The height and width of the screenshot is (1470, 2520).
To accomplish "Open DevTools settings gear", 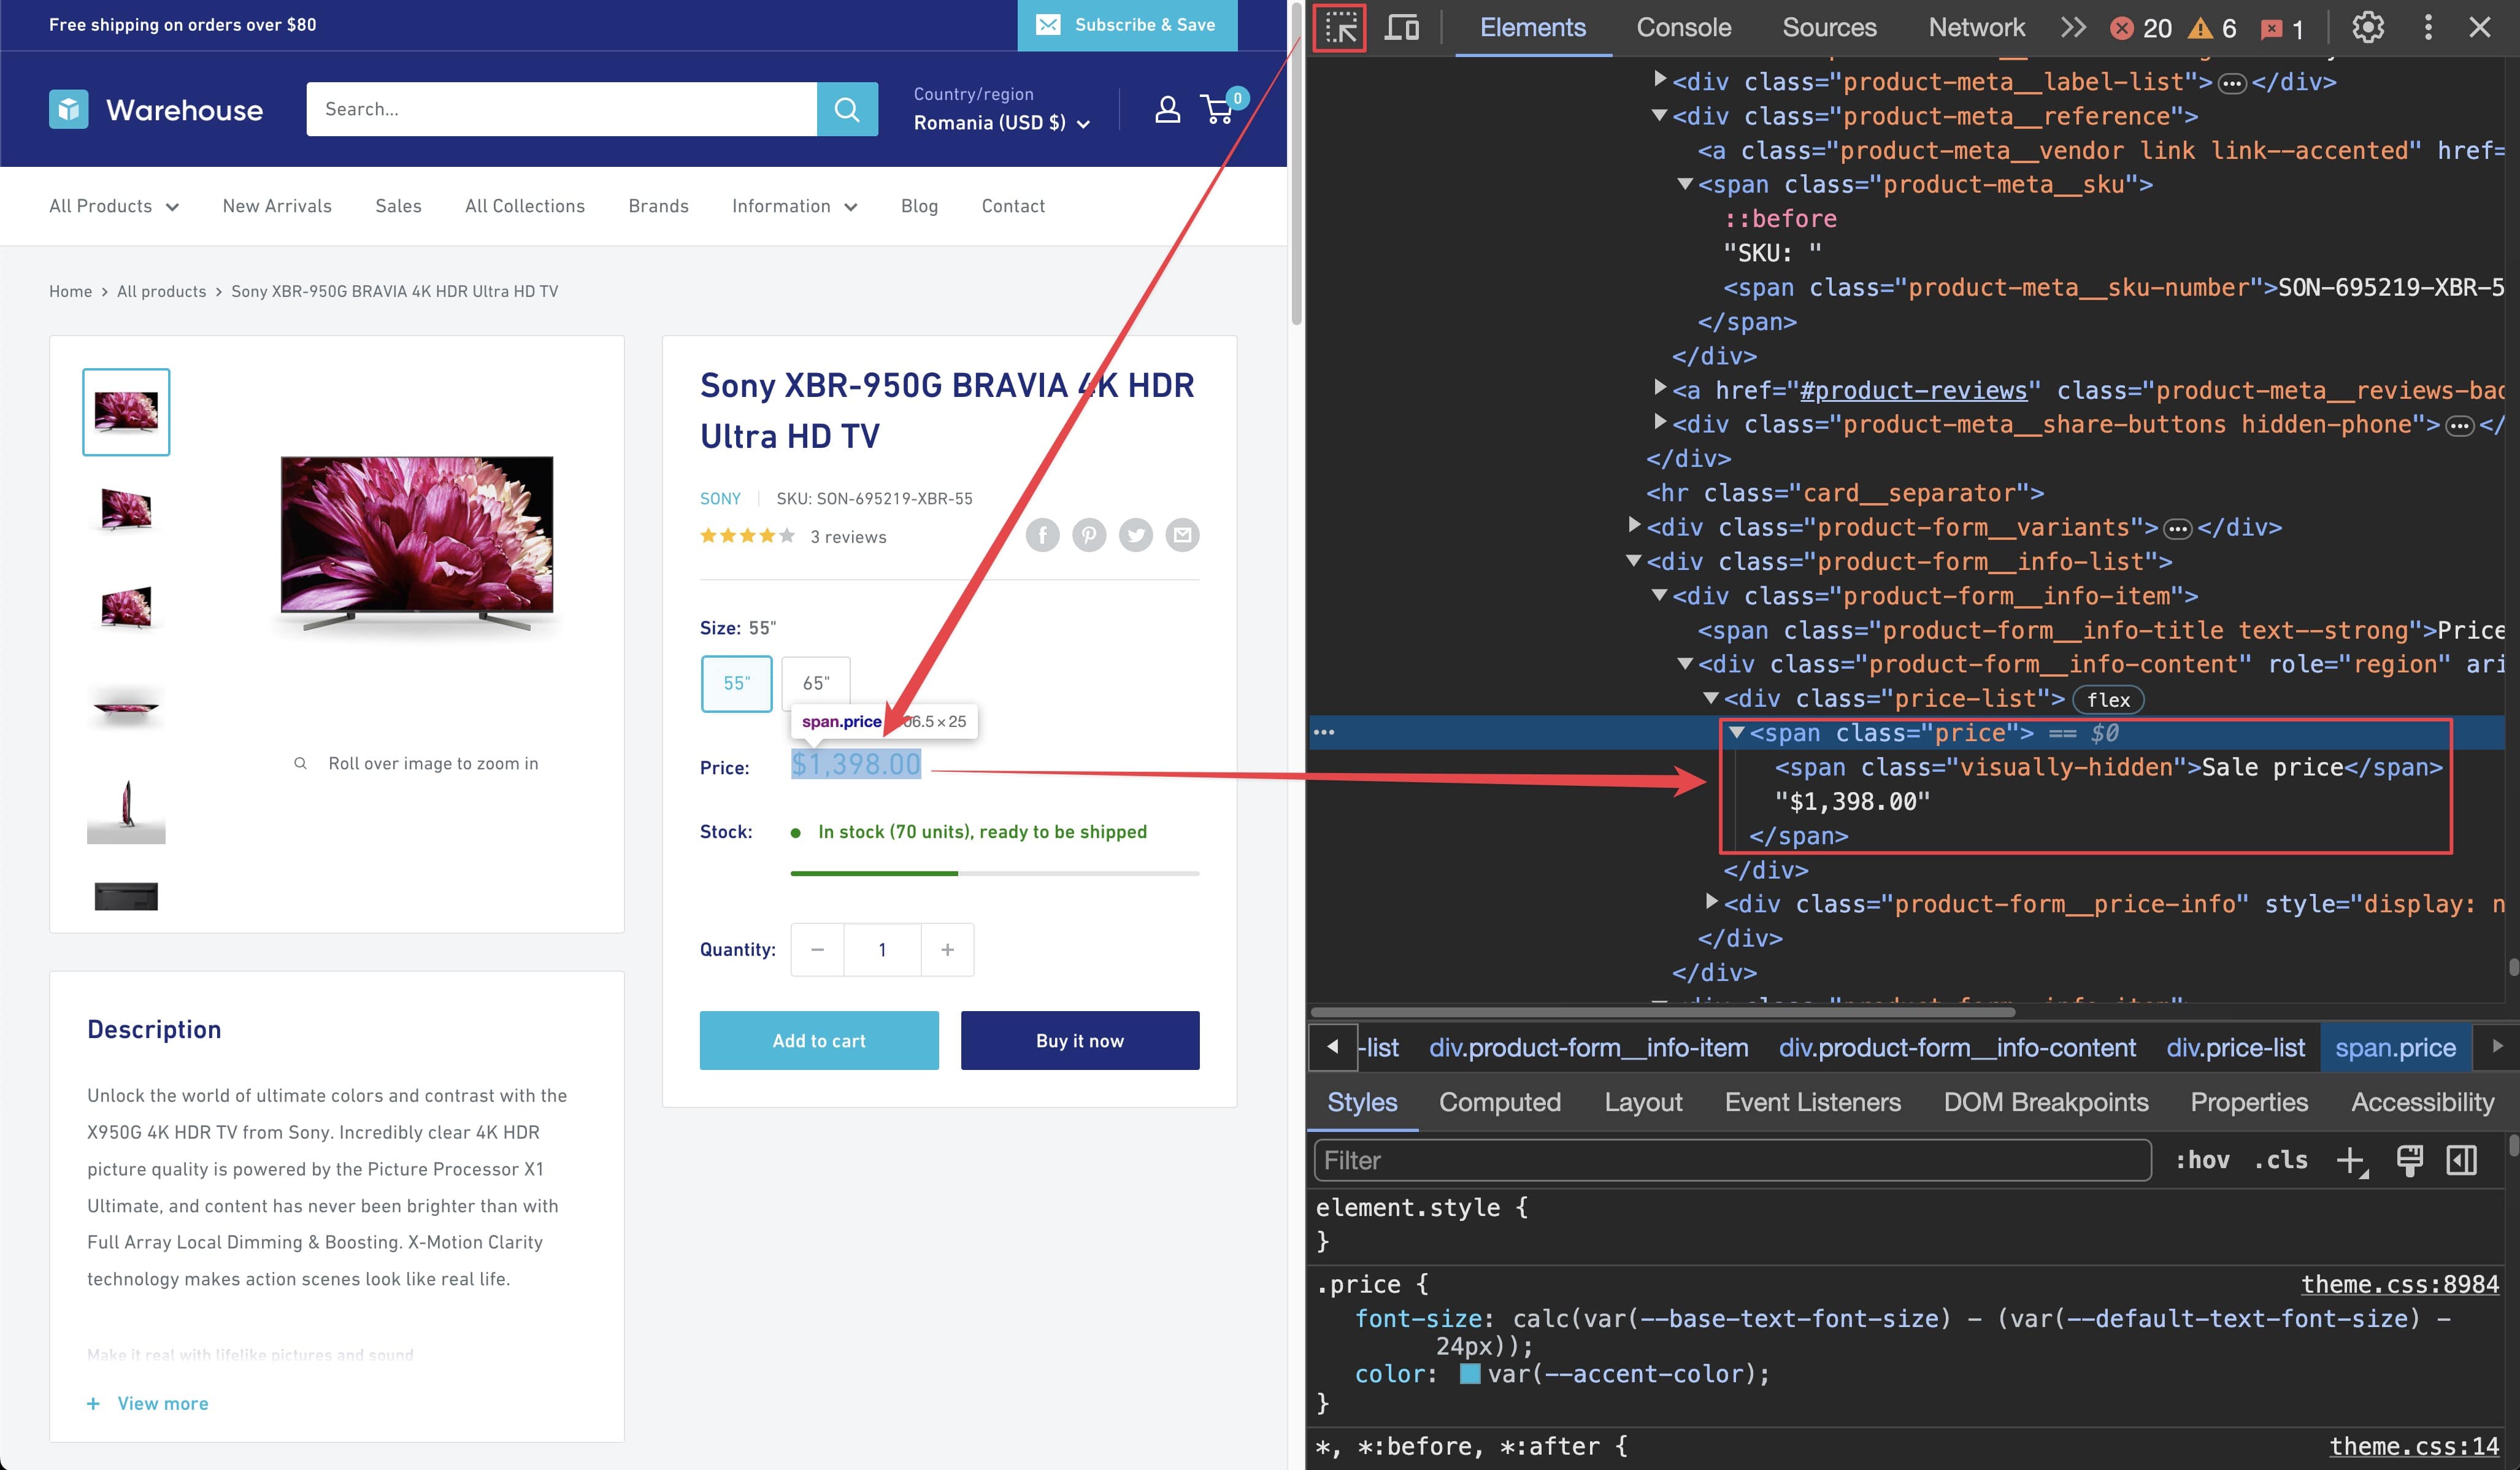I will 2367,27.
